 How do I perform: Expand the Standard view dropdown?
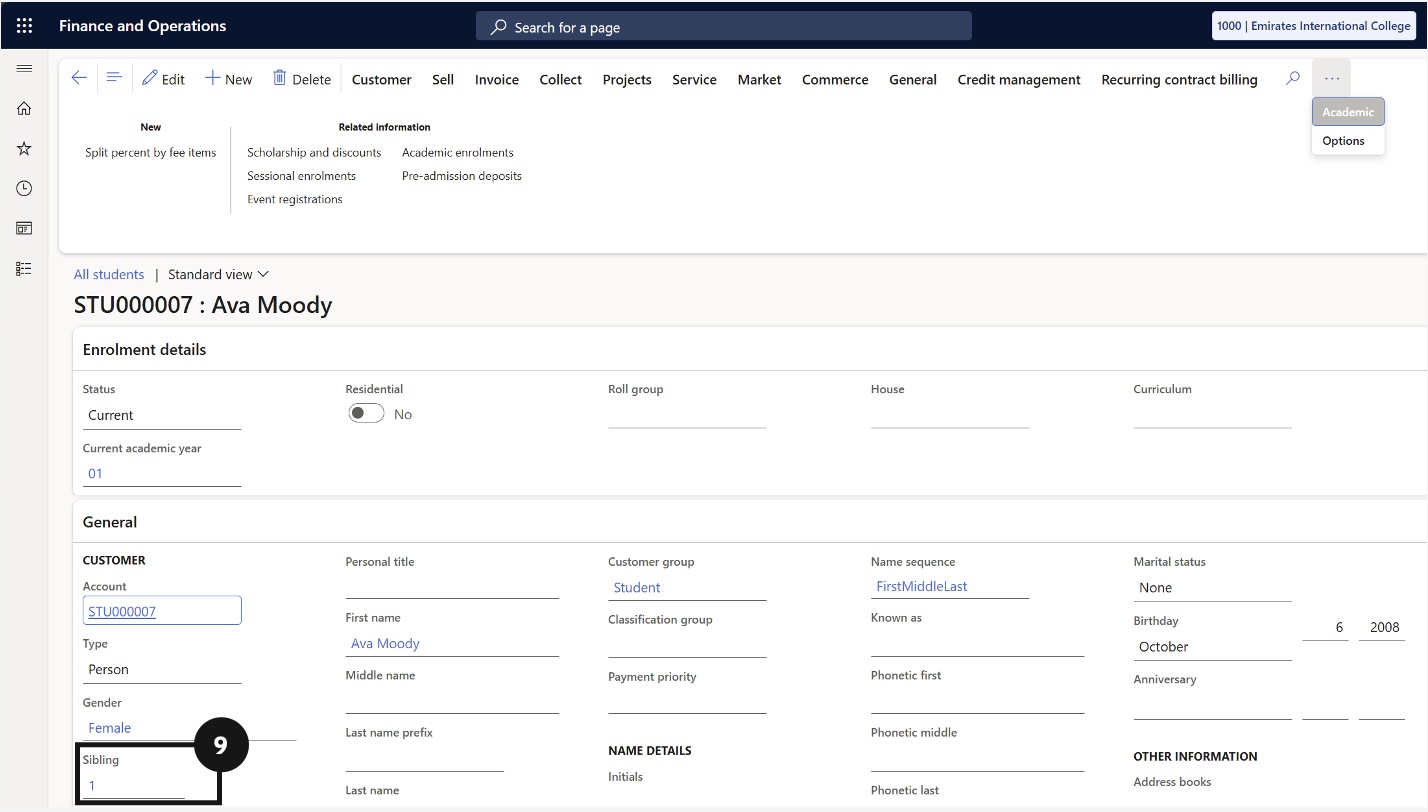point(218,274)
